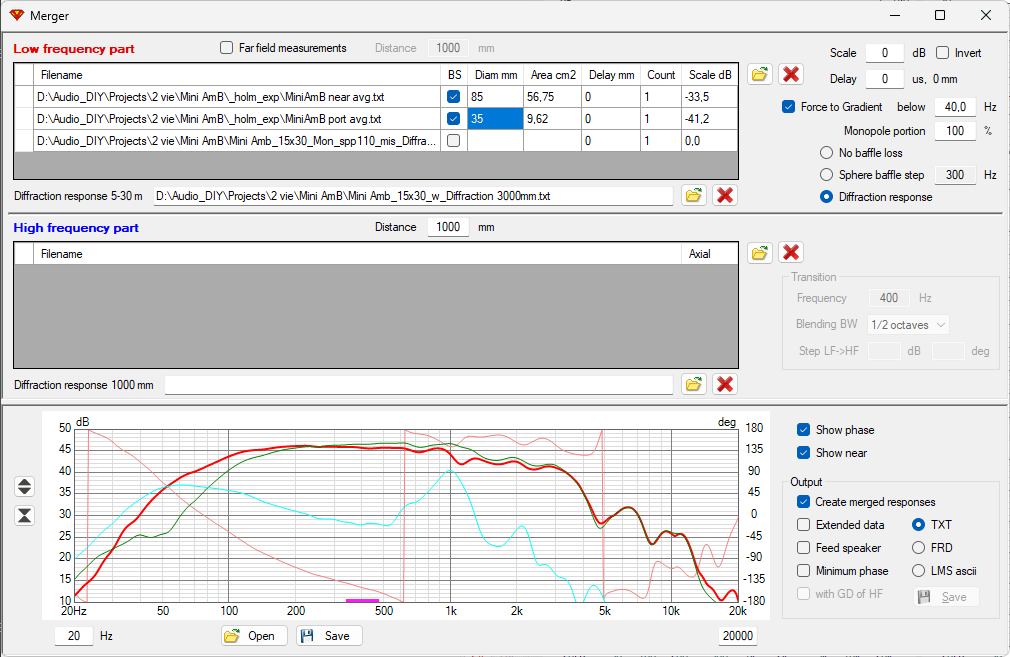Enable Minimum phase checkbox

803,571
